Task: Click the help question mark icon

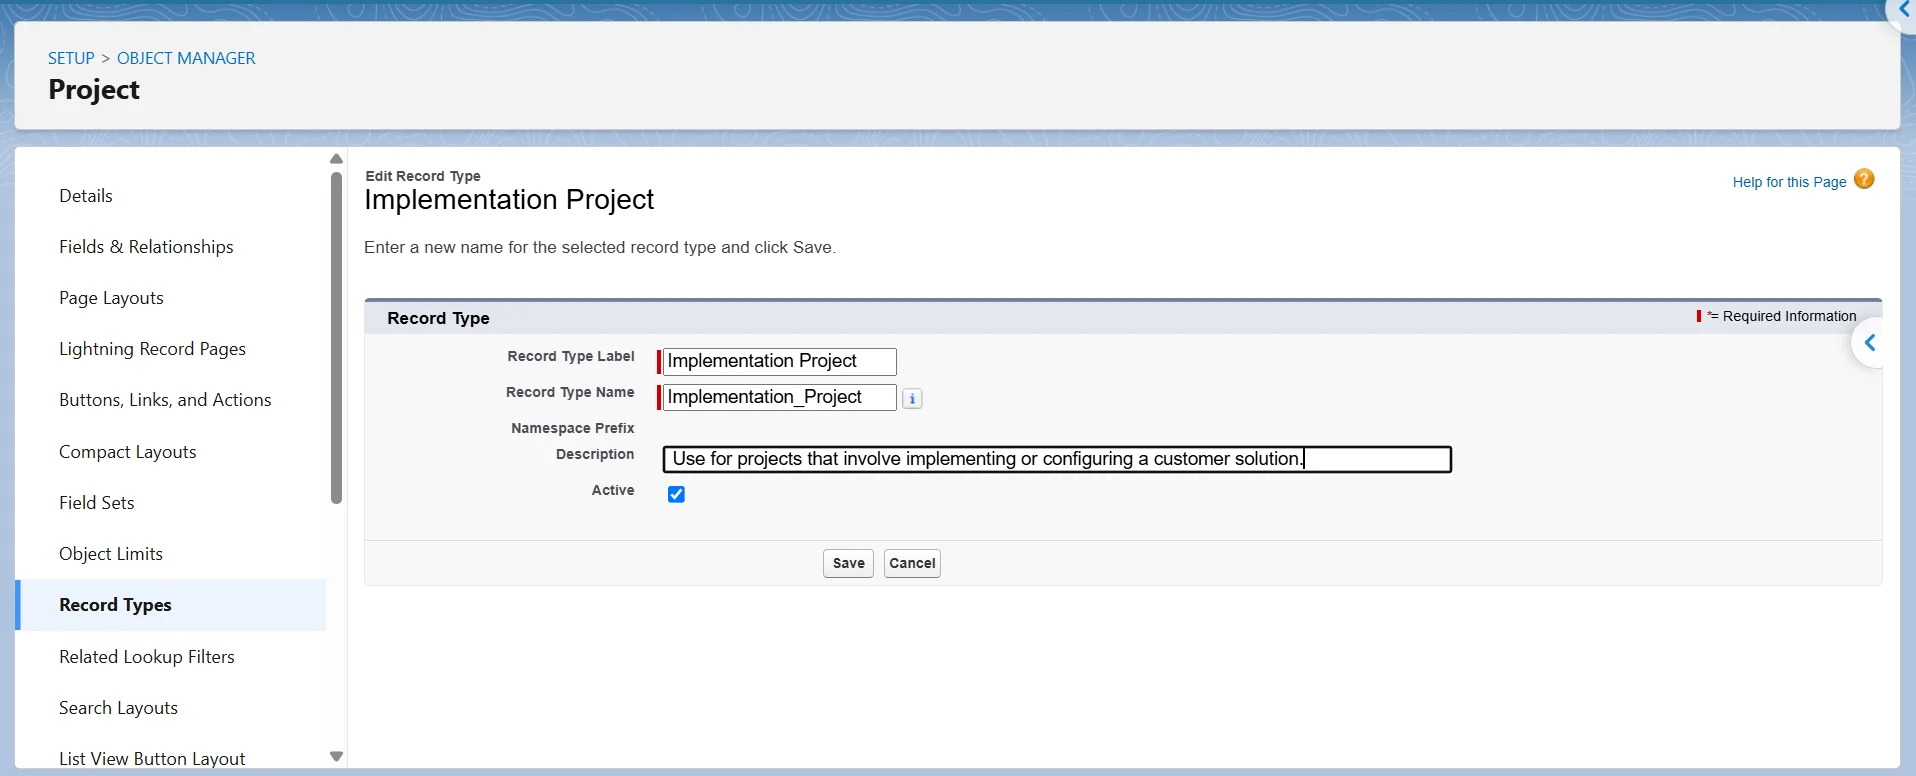Action: tap(1864, 179)
